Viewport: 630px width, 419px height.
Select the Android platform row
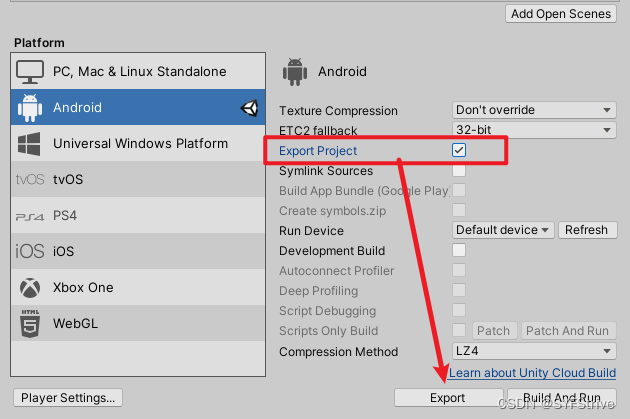138,107
